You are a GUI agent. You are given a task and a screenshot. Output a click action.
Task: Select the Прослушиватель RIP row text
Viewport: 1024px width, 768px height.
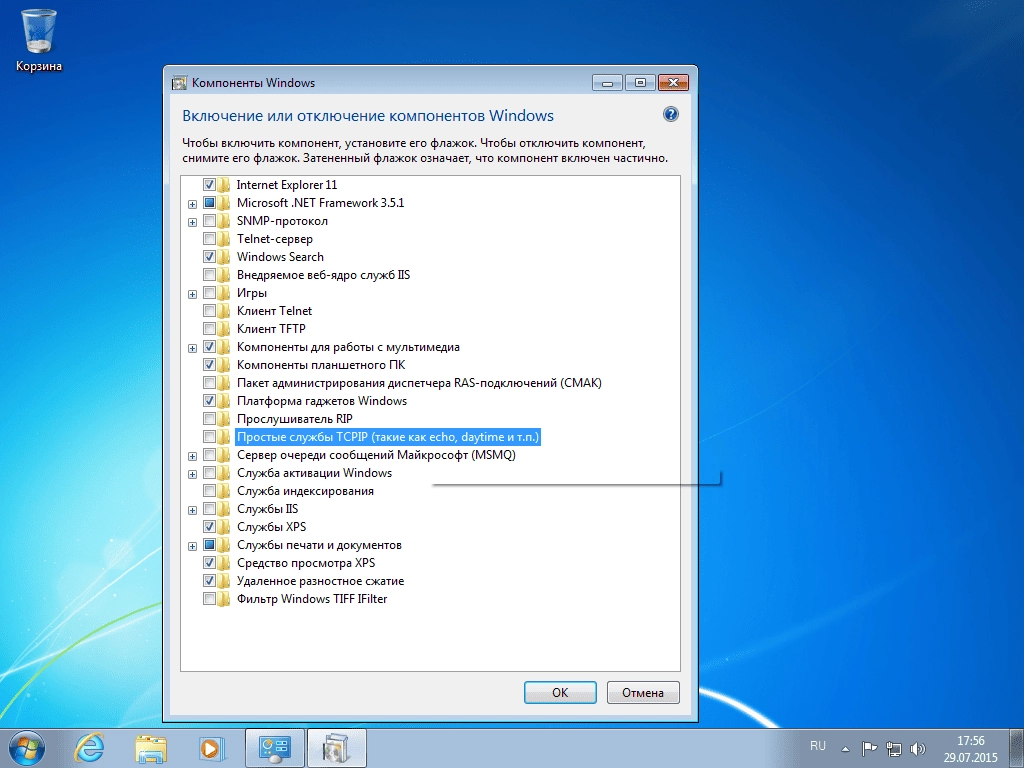295,419
